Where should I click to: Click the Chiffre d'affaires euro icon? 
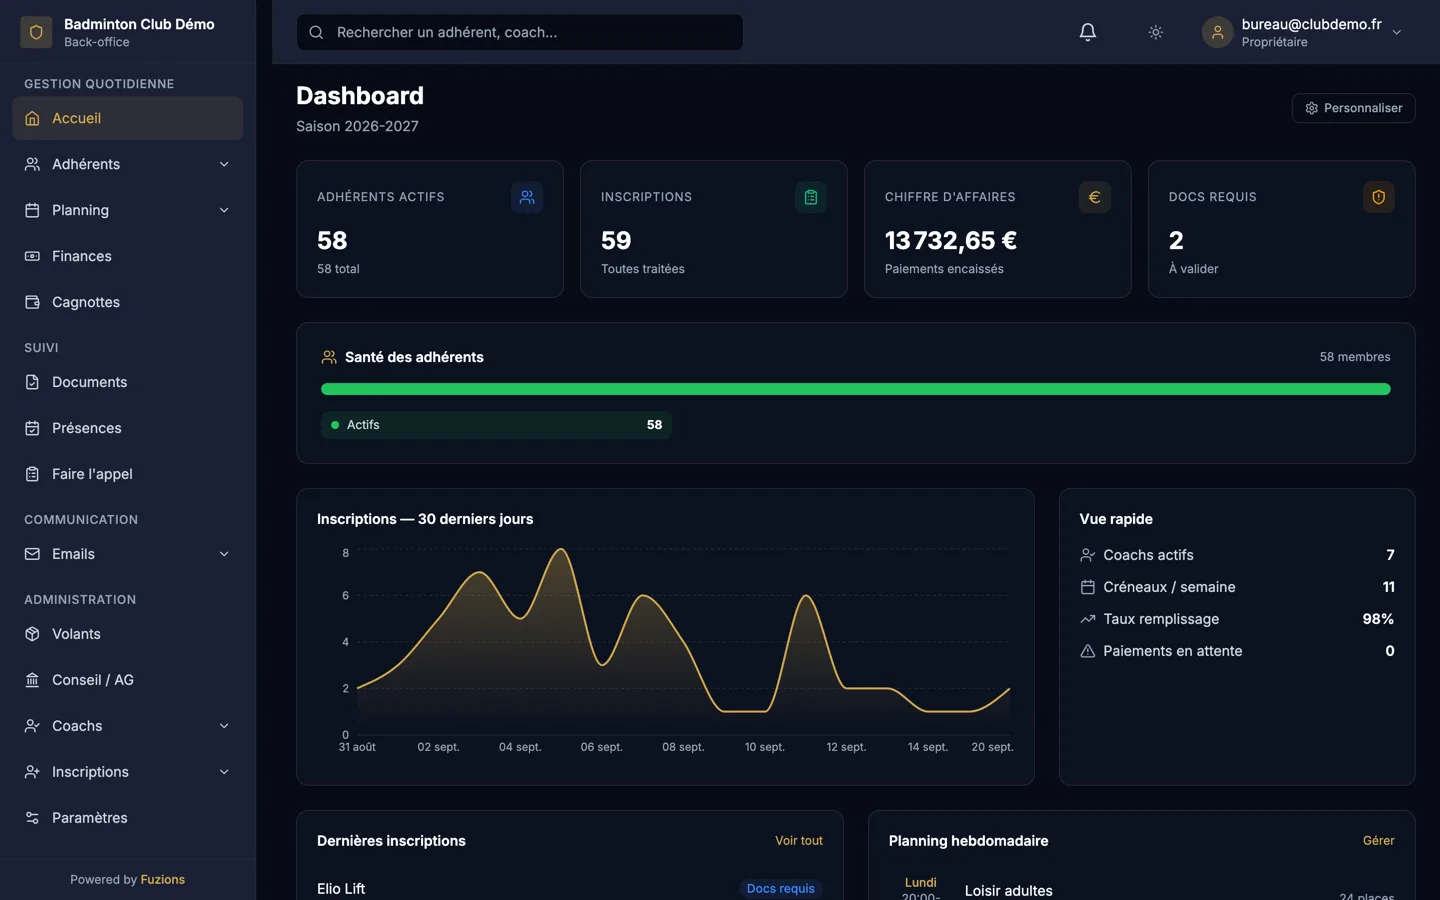point(1095,197)
